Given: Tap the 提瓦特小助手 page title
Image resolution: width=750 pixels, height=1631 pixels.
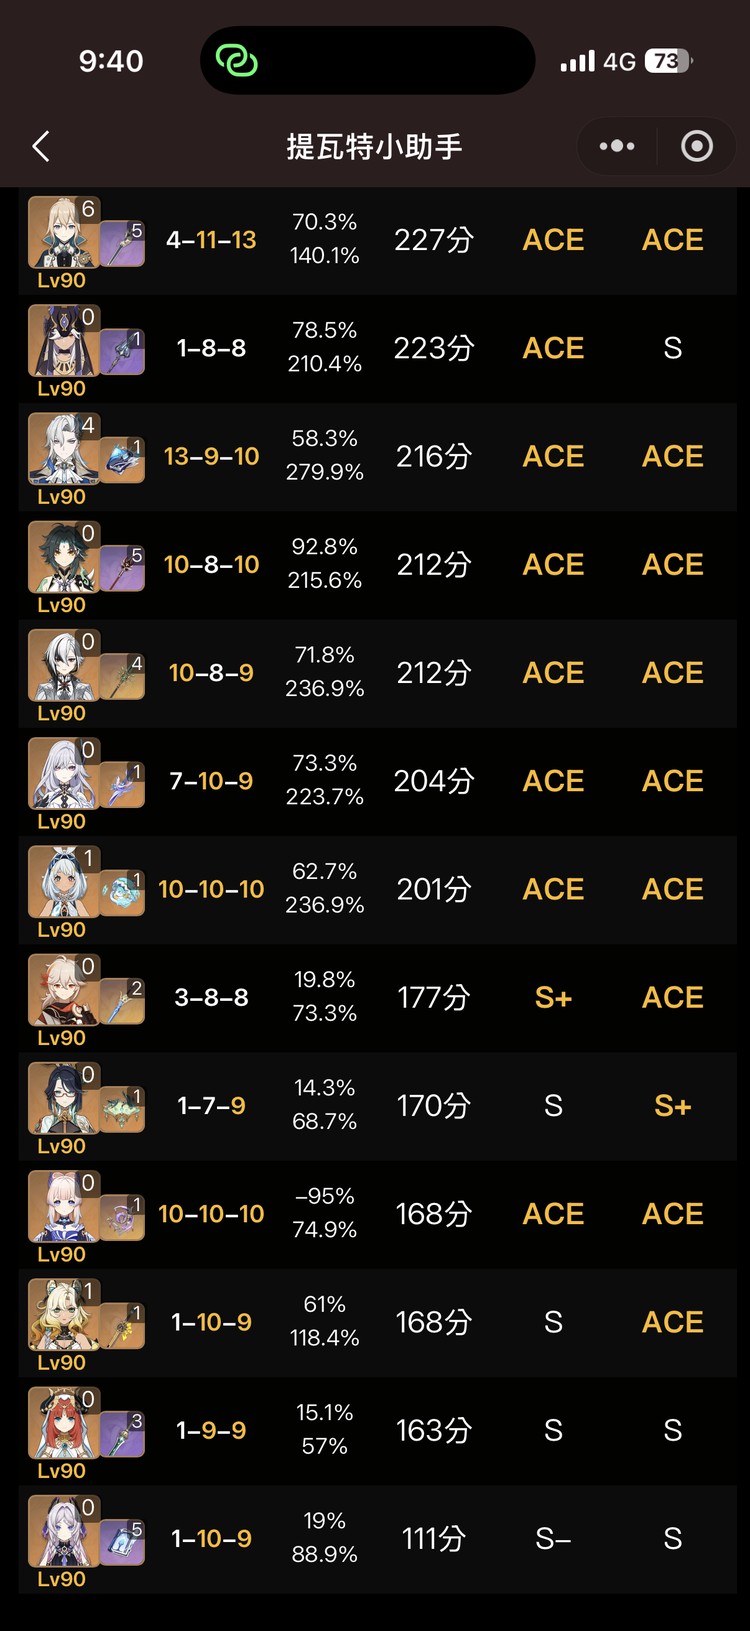Looking at the screenshot, I should [x=374, y=147].
